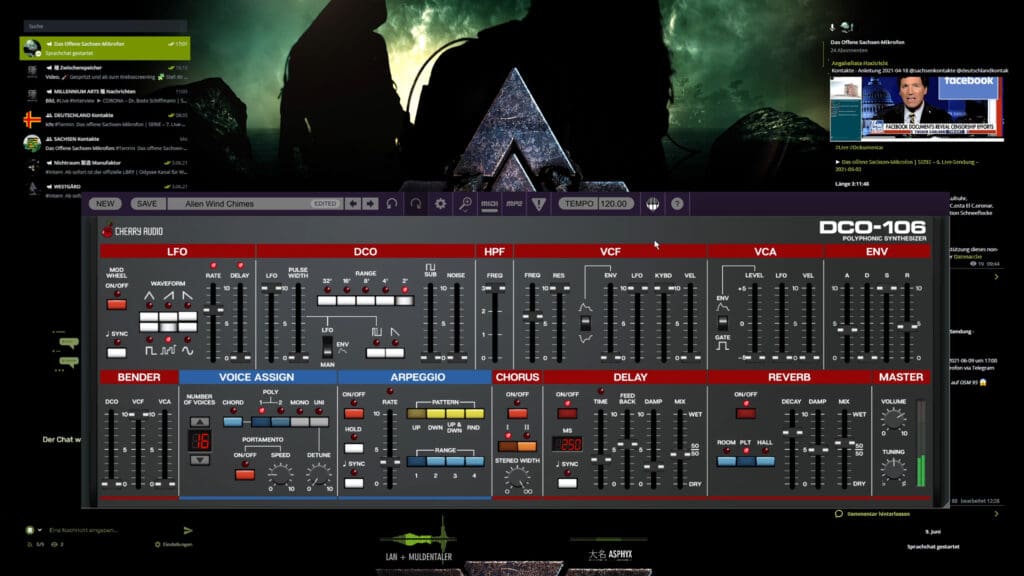Go to the next preset with right arrow
This screenshot has width=1024, height=576.
[370, 204]
